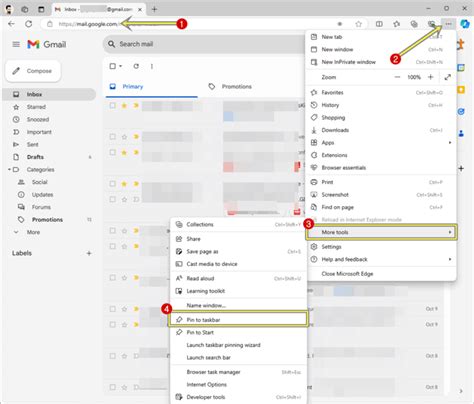This screenshot has height=404, width=474.
Task: Star the first email in list
Action: (124, 106)
